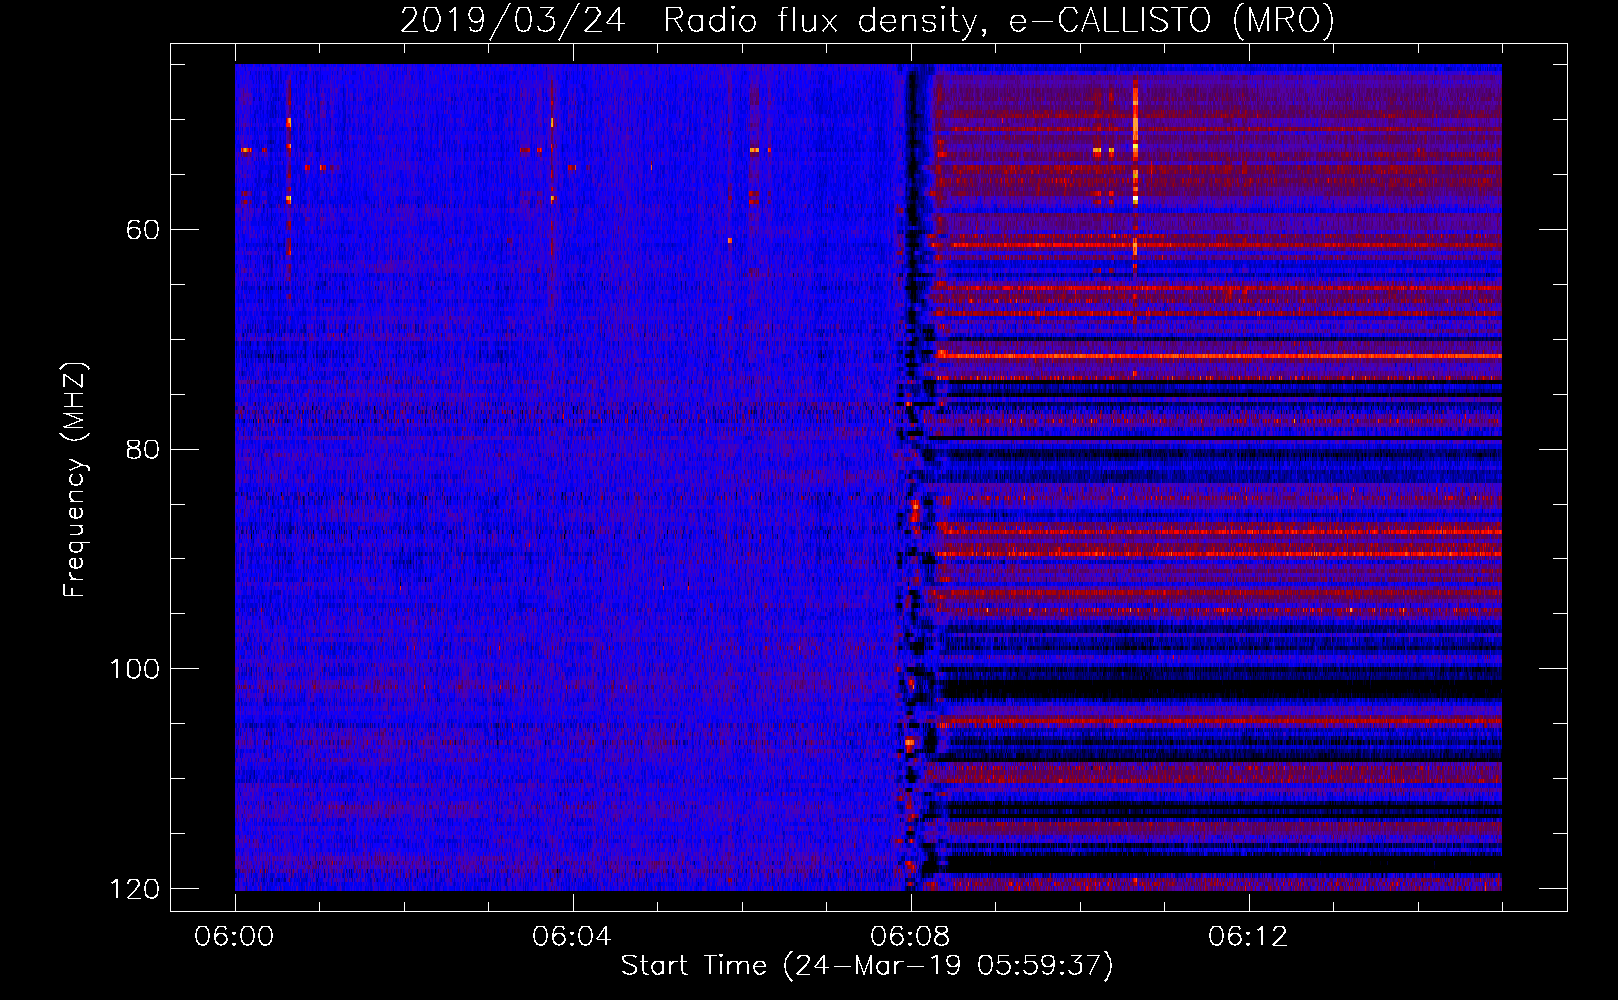
Task: Click the 'Frequency (MHZ)' axis label
Action: pos(74,480)
